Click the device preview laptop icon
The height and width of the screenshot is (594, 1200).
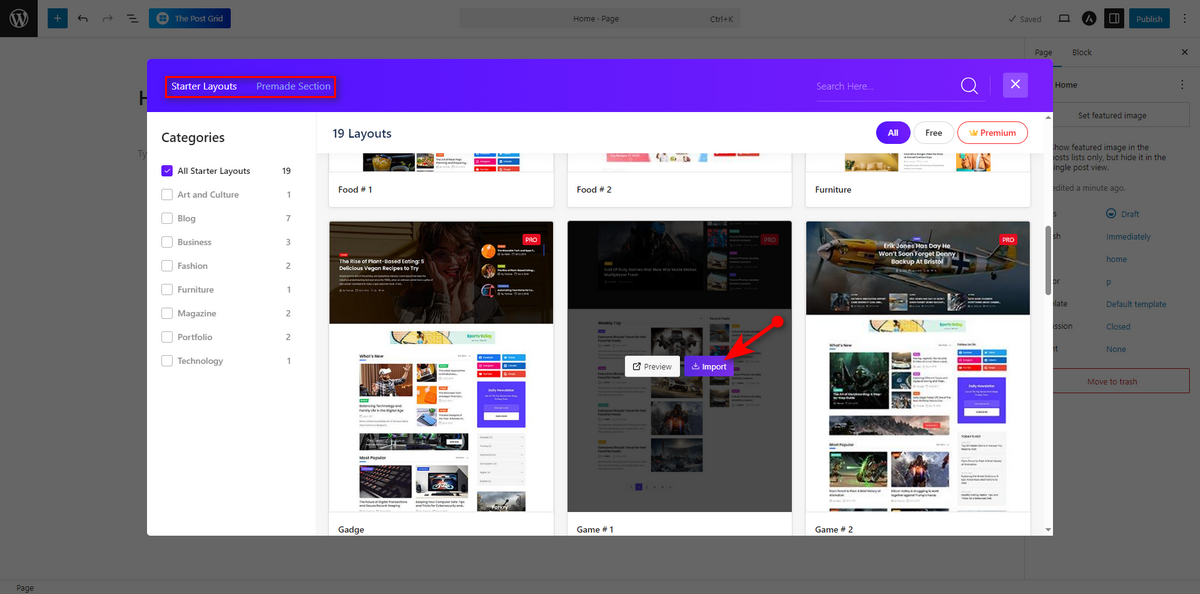pyautogui.click(x=1064, y=19)
